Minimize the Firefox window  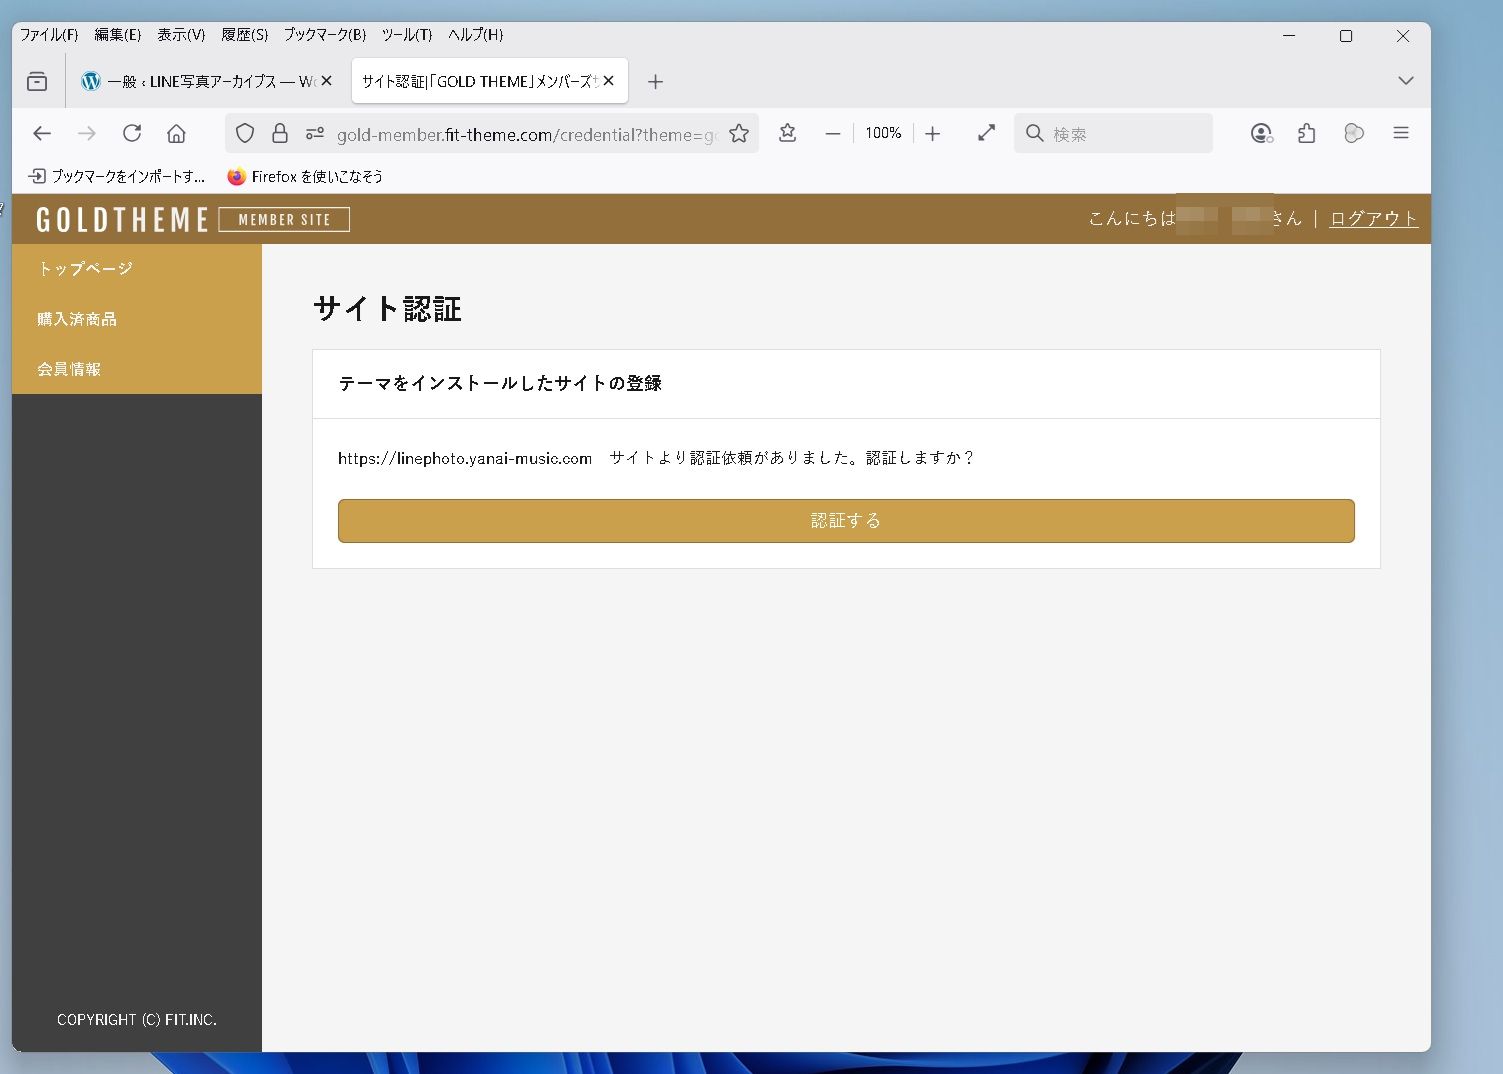point(1289,36)
